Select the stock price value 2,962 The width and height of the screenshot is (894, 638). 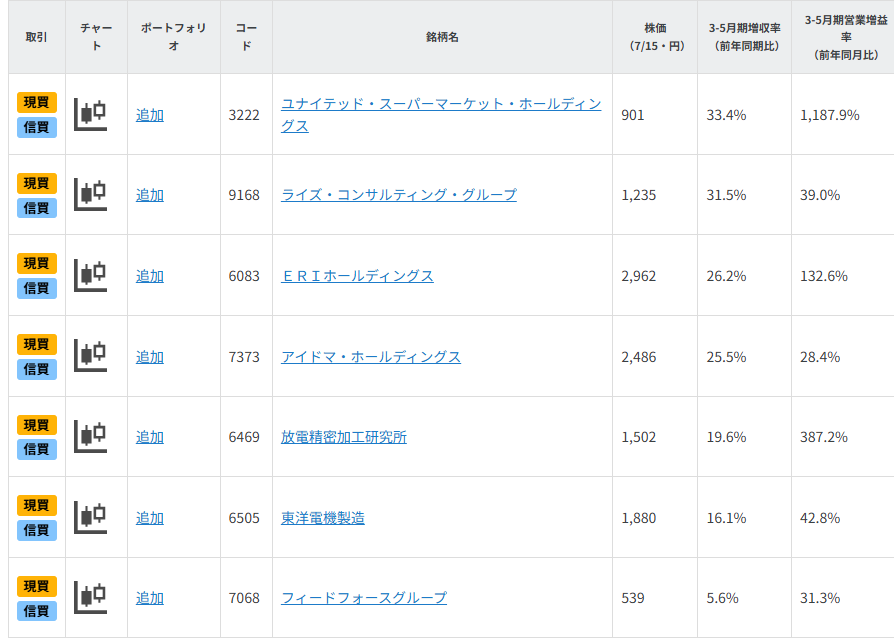click(639, 276)
